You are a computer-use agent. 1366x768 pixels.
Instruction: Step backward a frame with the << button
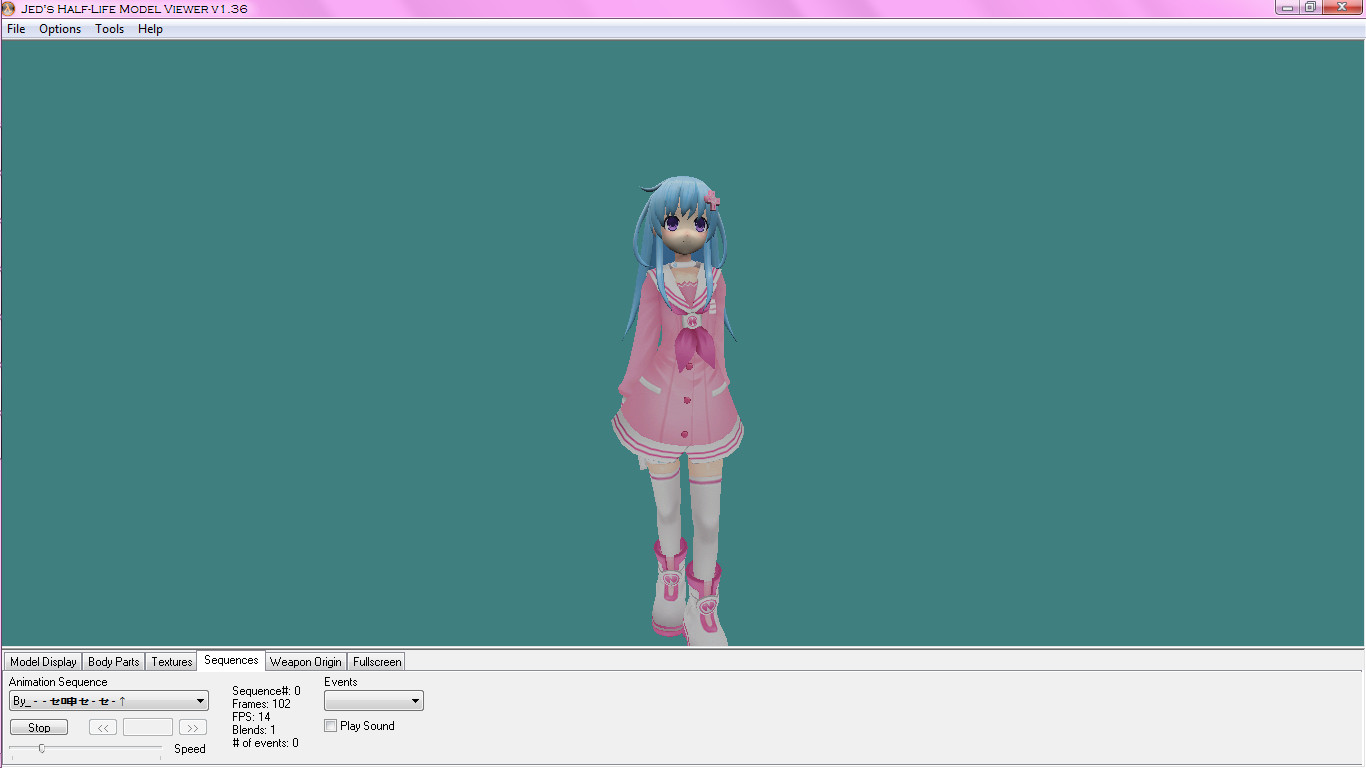pyautogui.click(x=102, y=727)
